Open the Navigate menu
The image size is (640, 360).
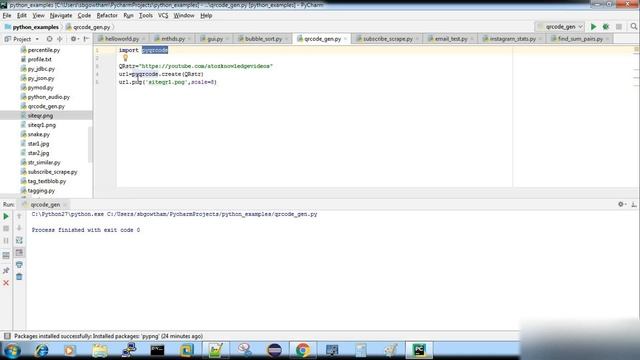tap(61, 16)
